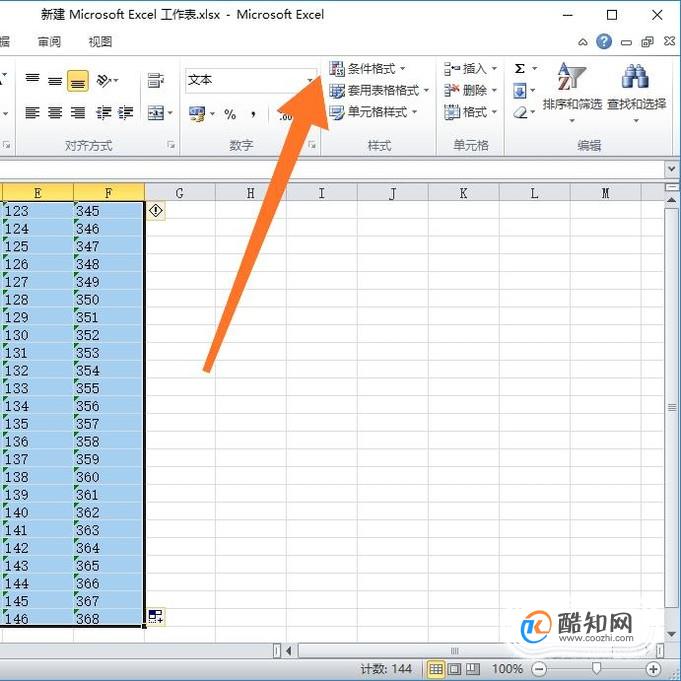Minimize the workbook window icon
Screen dimensions: 681x681
[x=626, y=43]
